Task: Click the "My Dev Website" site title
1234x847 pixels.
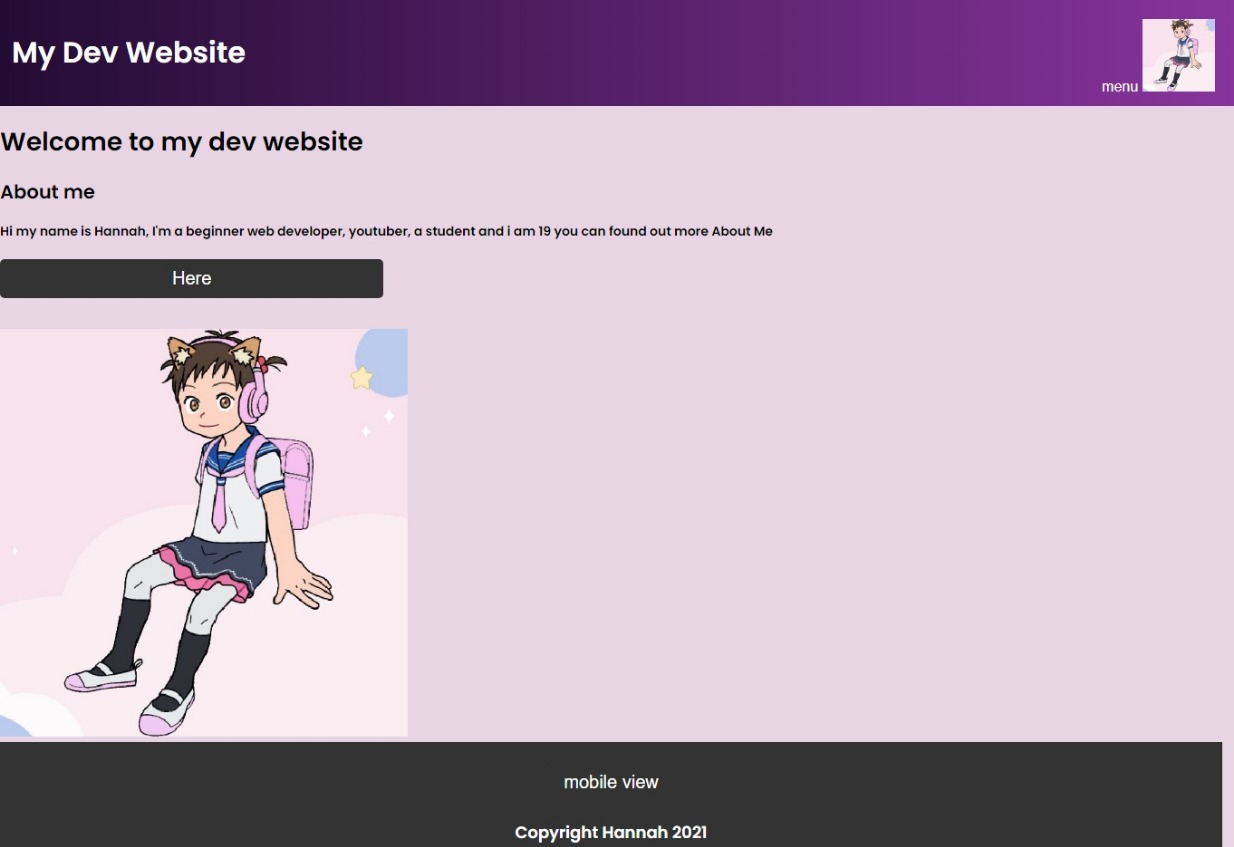Action: point(129,53)
